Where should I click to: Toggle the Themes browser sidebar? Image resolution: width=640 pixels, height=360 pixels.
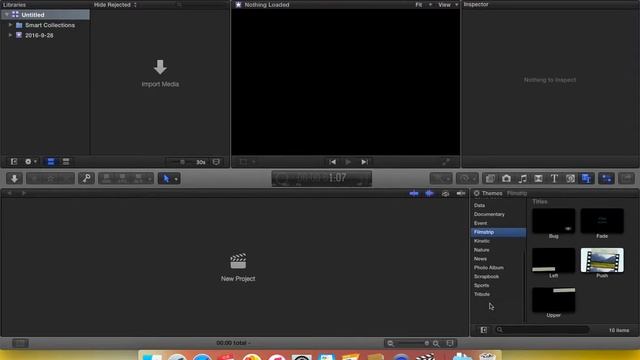(x=484, y=330)
